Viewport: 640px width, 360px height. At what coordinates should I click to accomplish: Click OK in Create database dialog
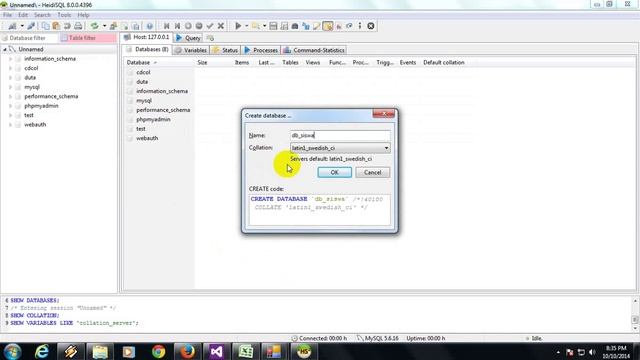(x=334, y=172)
